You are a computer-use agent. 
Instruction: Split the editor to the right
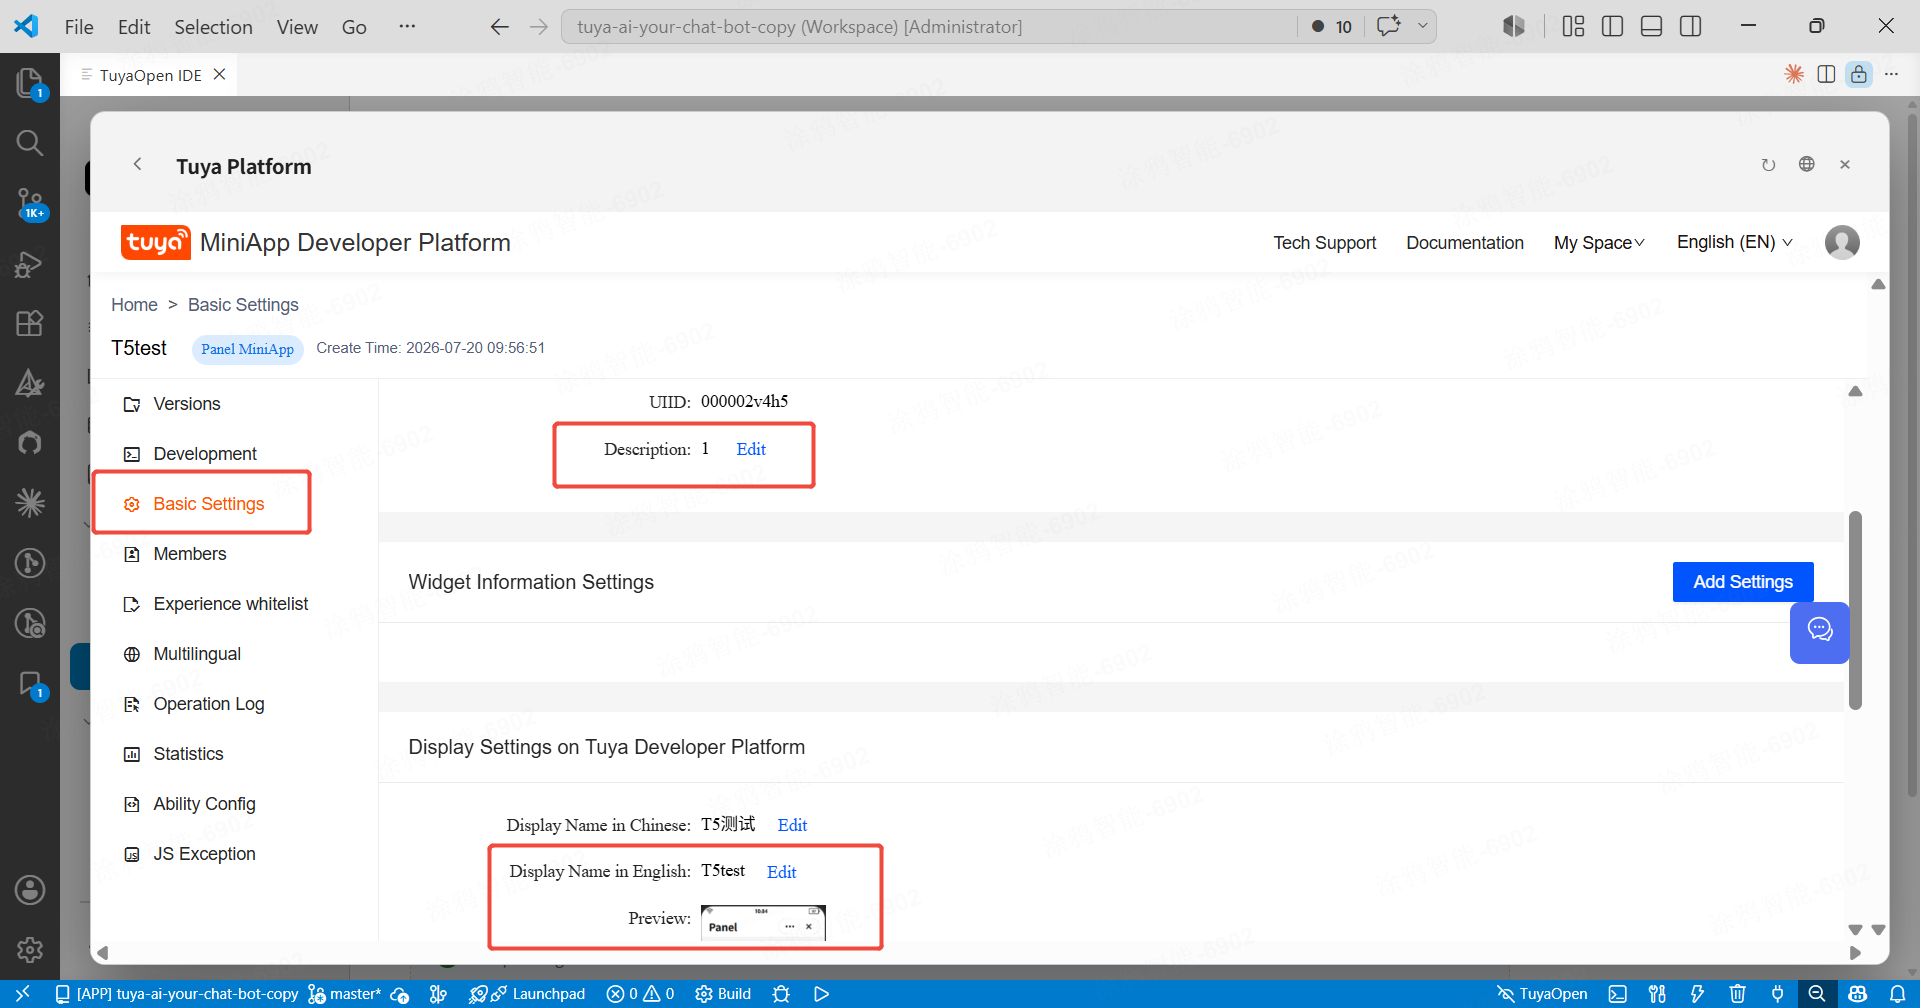click(1826, 74)
